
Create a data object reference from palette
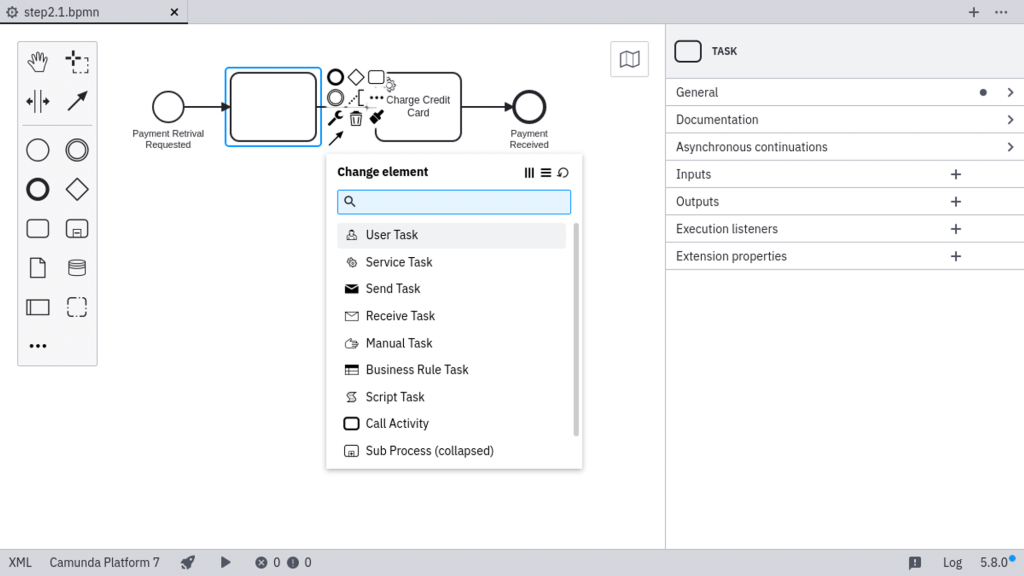click(x=38, y=268)
